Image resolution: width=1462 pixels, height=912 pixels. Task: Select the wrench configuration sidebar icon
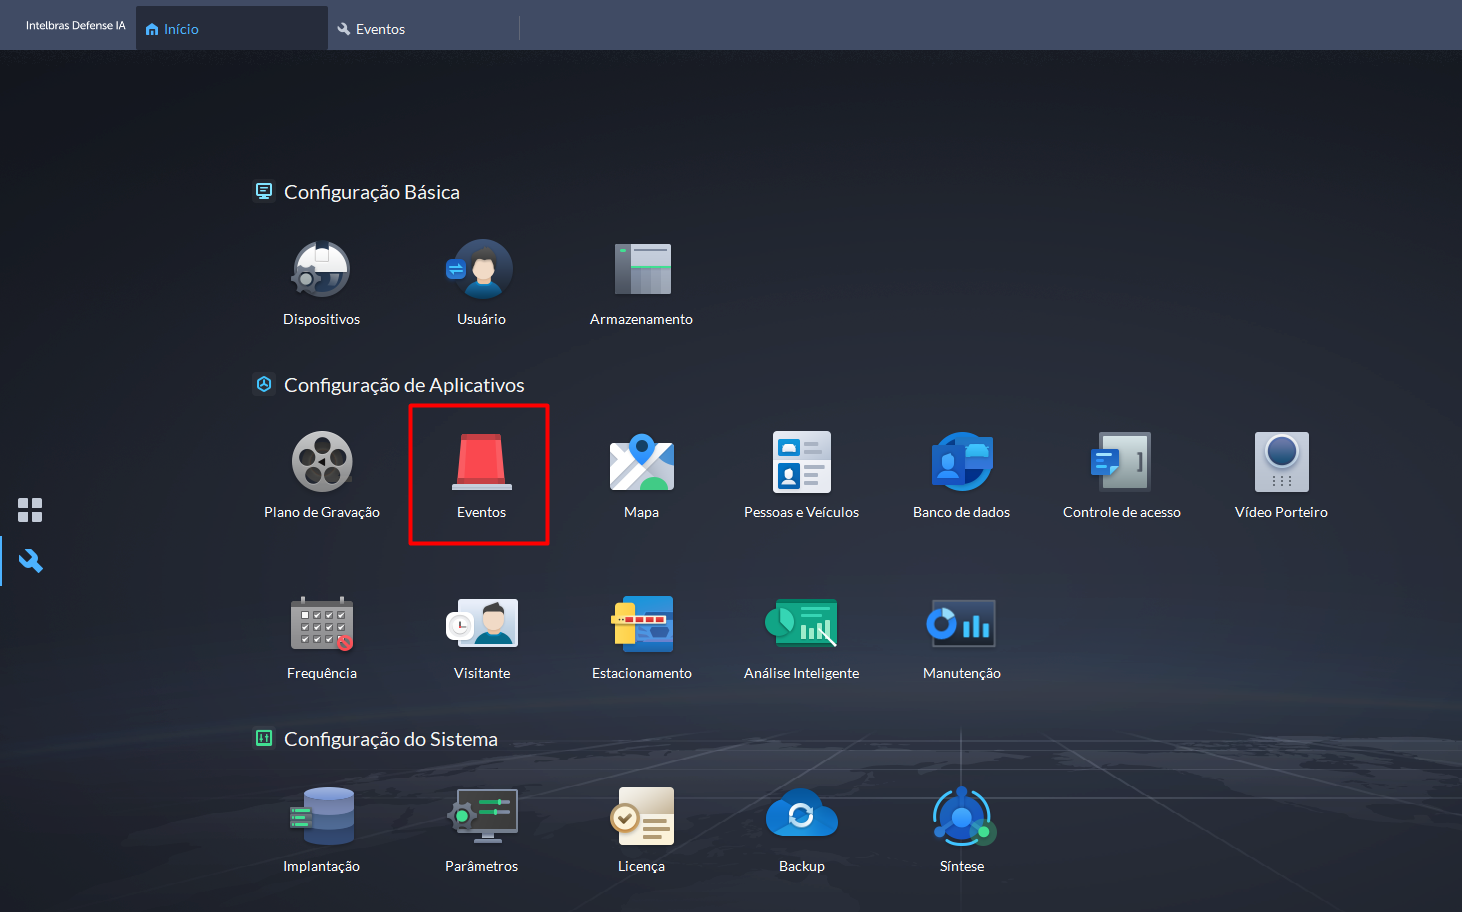click(30, 561)
